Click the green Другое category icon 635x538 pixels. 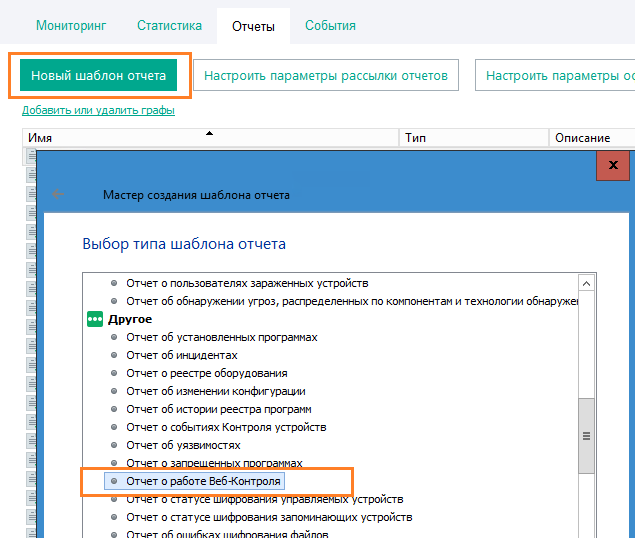(95, 319)
